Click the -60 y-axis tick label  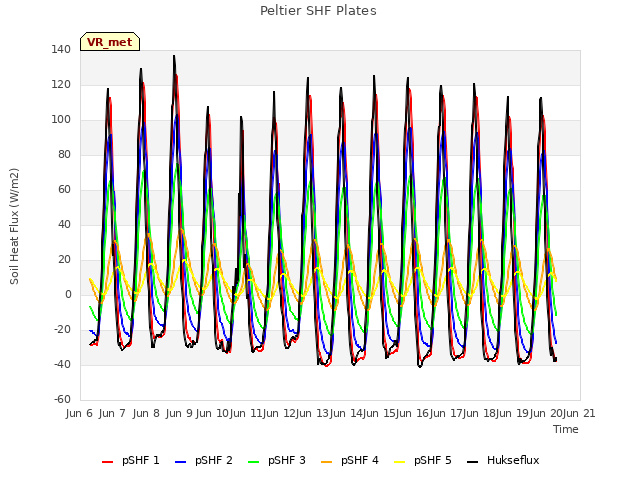pos(62,400)
